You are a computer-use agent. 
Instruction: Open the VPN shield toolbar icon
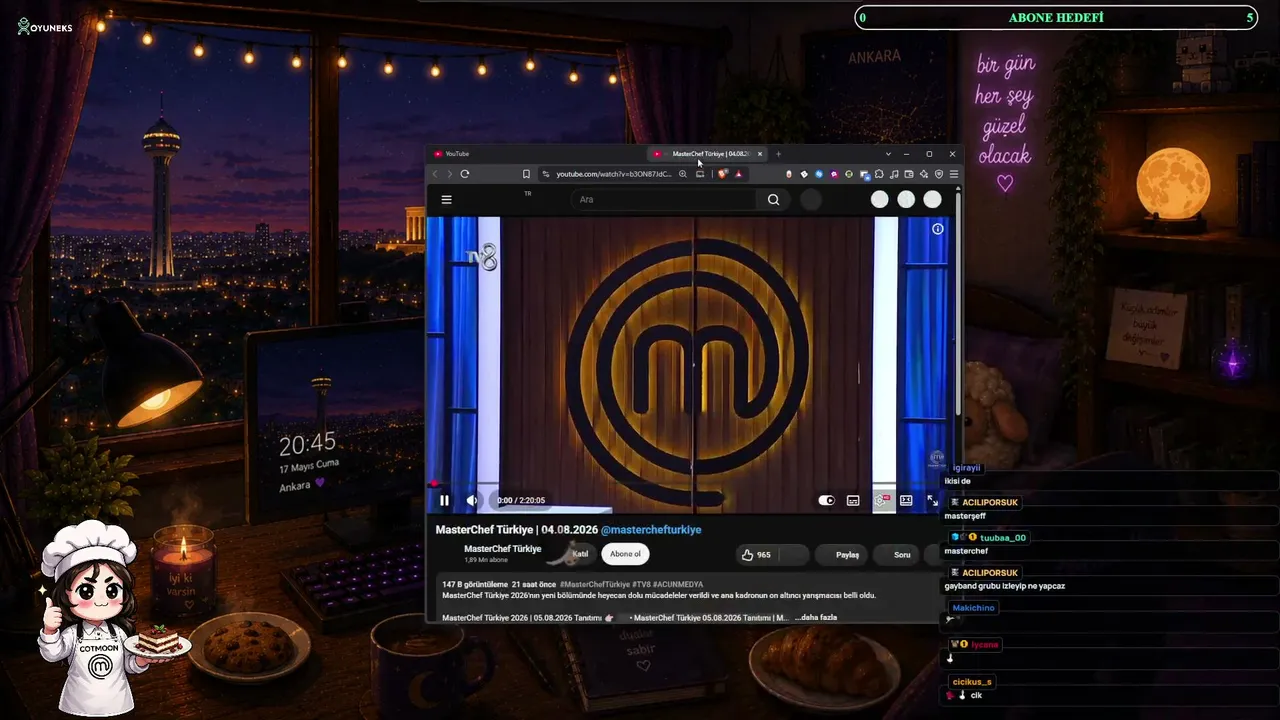click(939, 174)
